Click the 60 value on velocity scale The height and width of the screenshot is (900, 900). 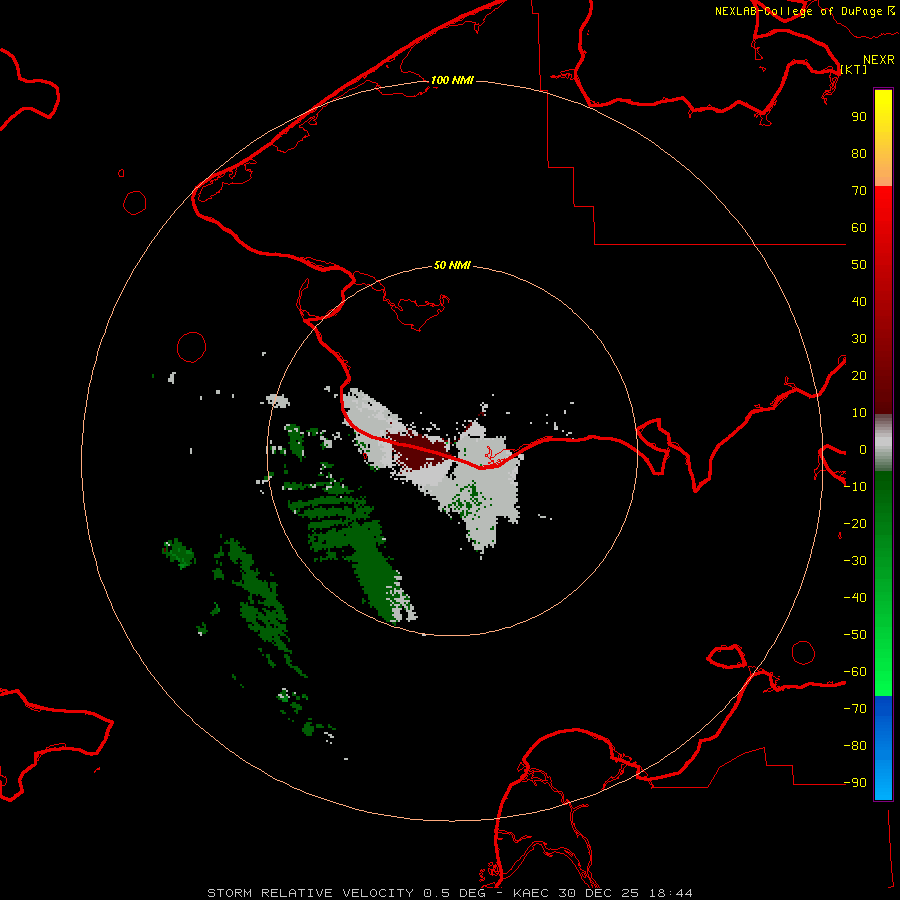point(859,228)
